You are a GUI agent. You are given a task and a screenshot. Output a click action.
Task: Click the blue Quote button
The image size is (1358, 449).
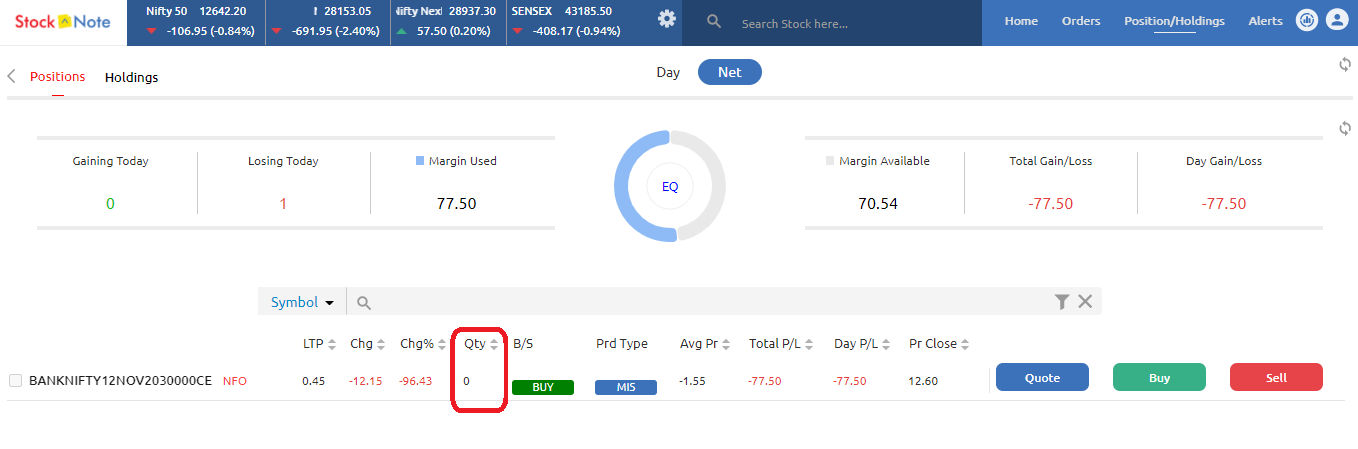(x=1042, y=378)
